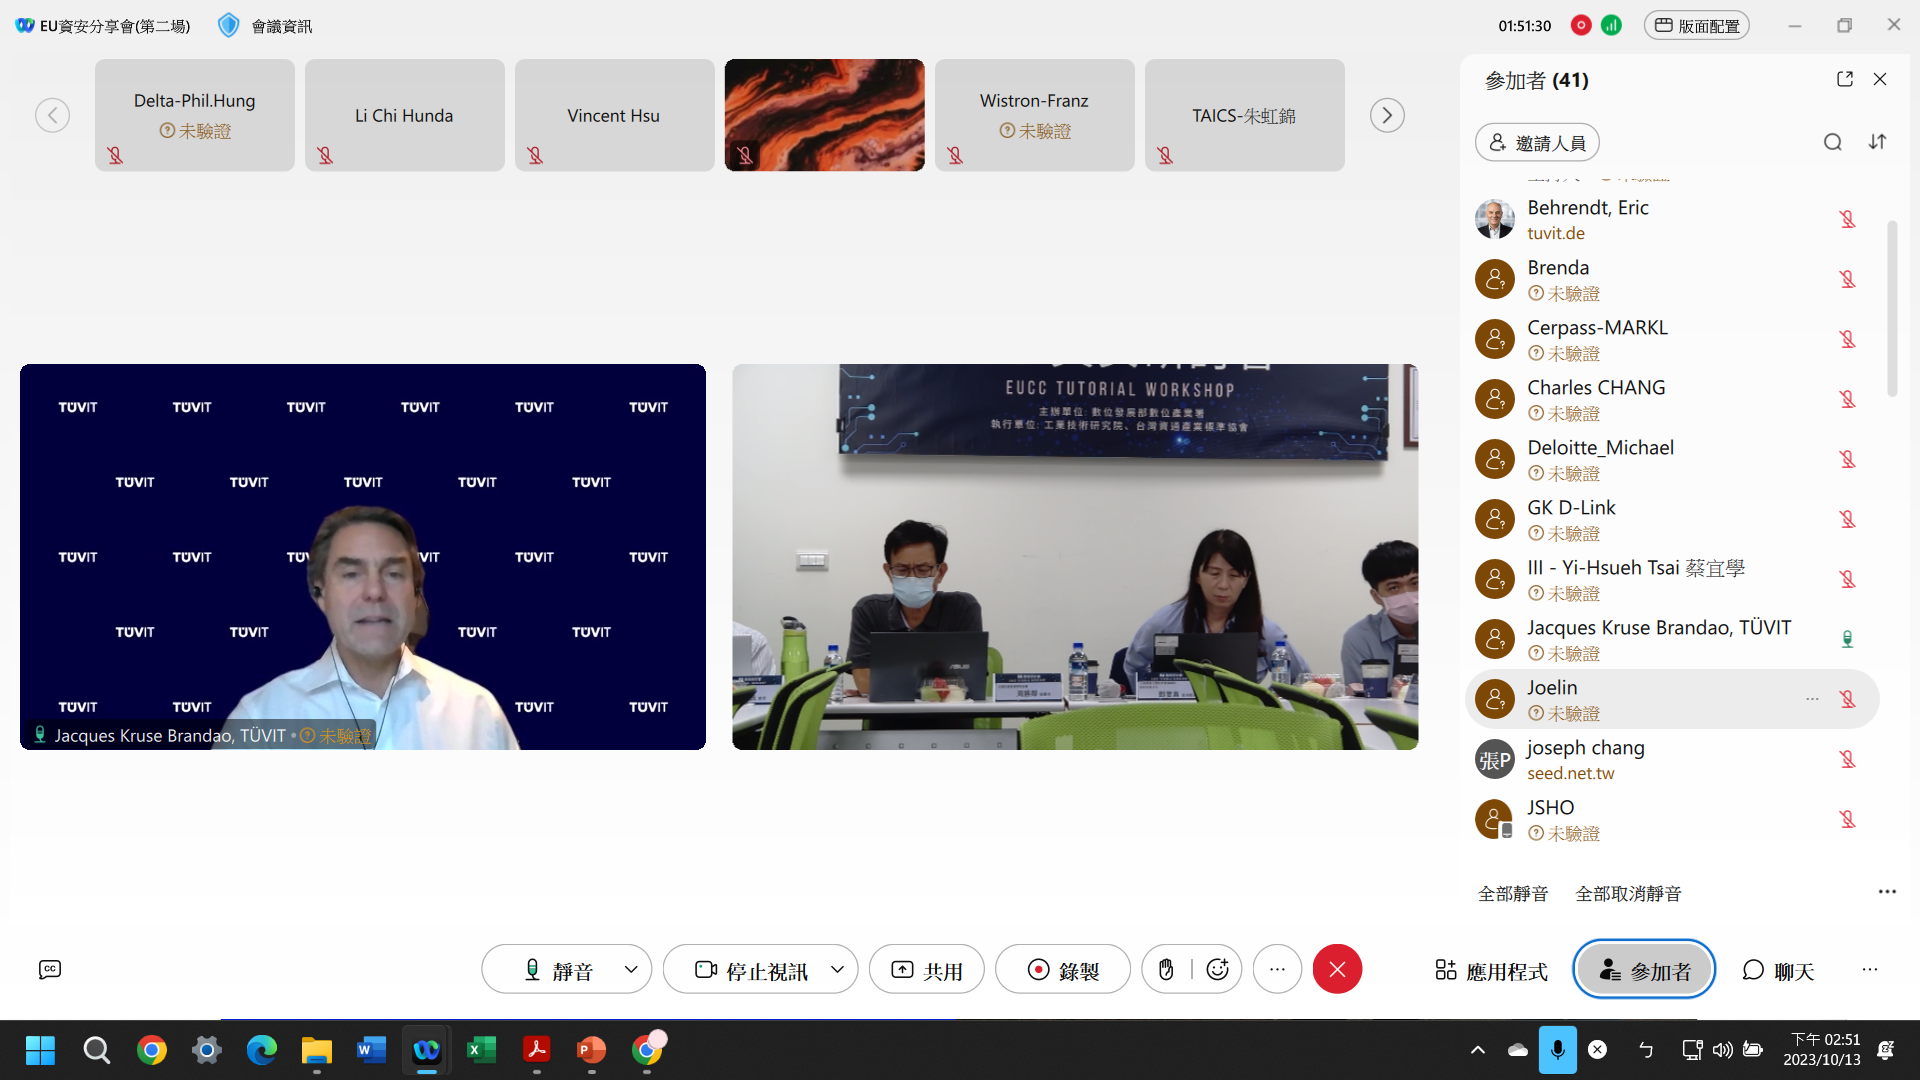Screen dimensions: 1920x1080
Task: Select the Vincent Hsu tile
Action: pyautogui.click(x=615, y=115)
